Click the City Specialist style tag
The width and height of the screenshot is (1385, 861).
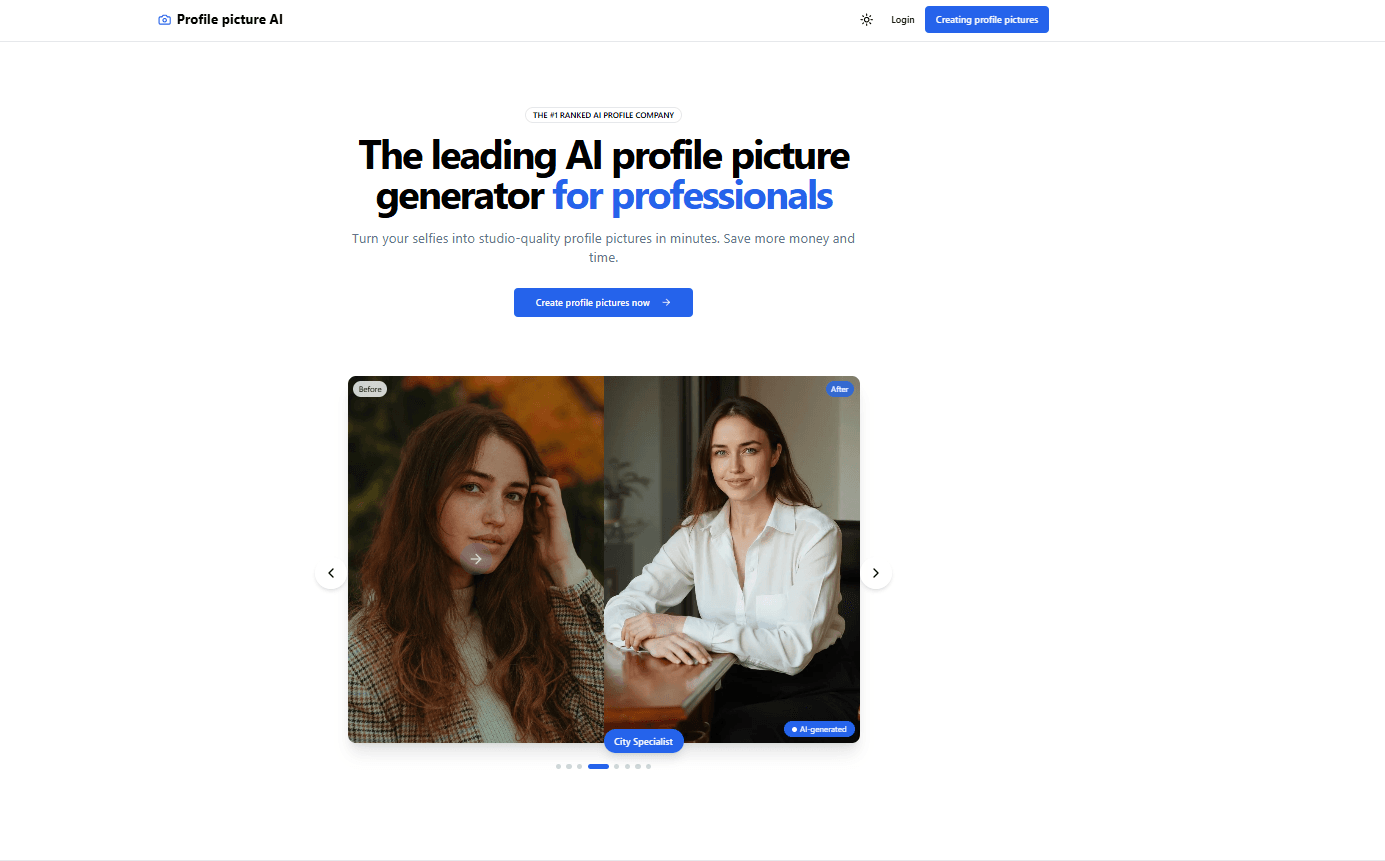coord(644,742)
